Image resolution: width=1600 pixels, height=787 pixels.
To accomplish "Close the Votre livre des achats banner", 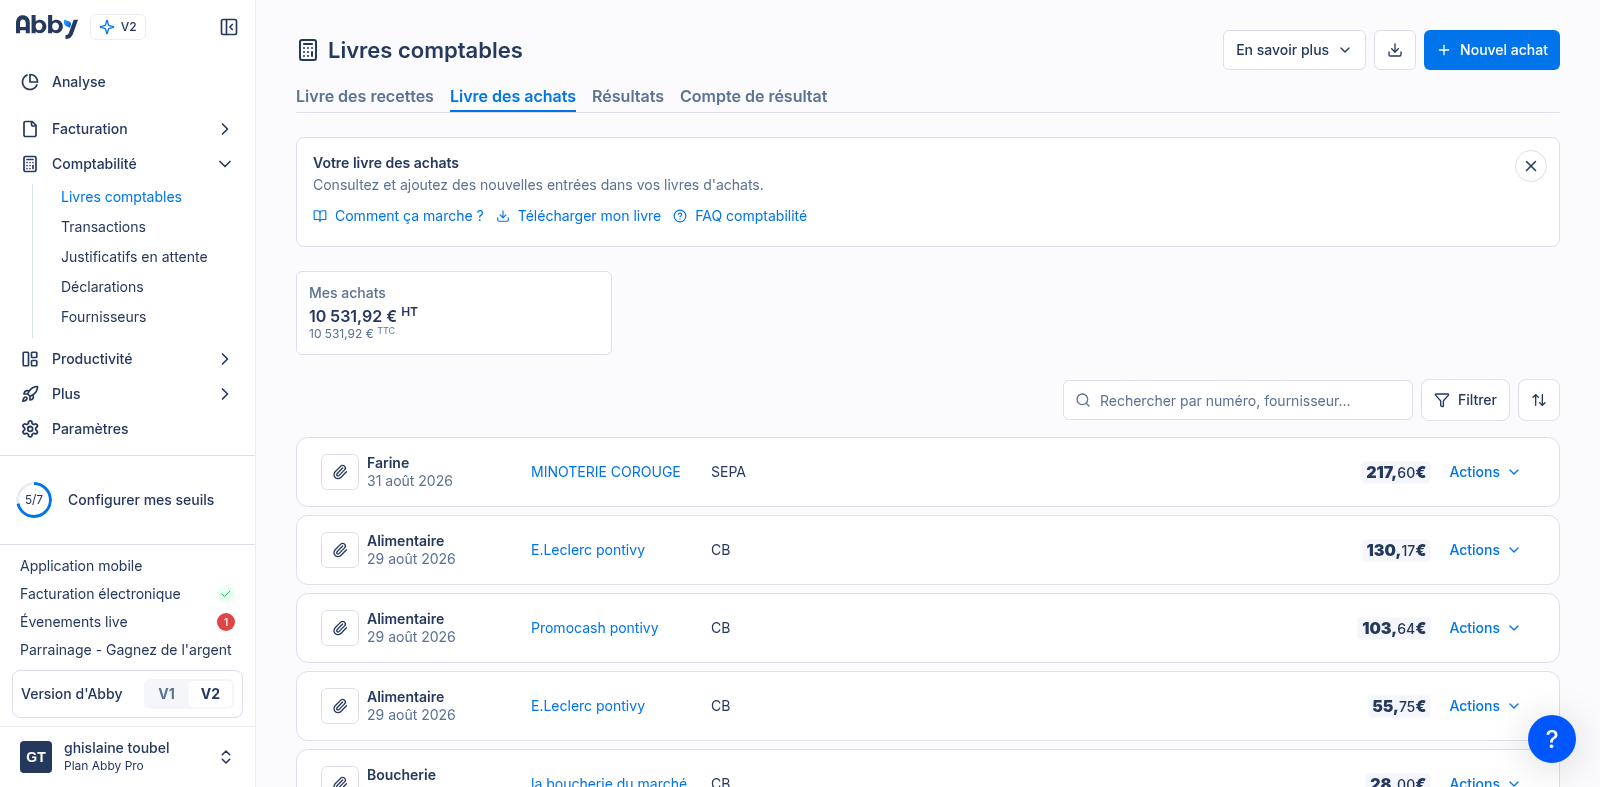I will point(1531,166).
